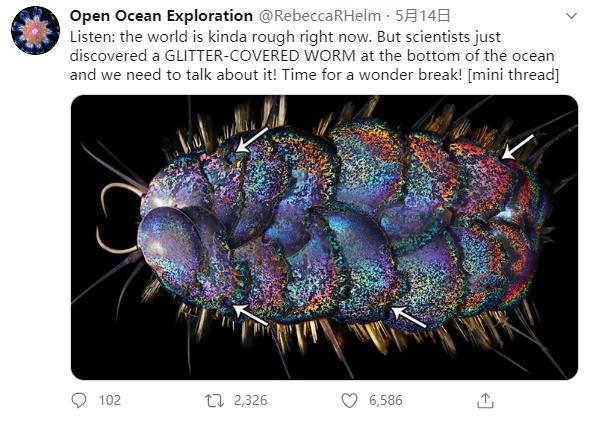
Task: Click the Open Ocean Exploration display name
Action: coord(161,16)
